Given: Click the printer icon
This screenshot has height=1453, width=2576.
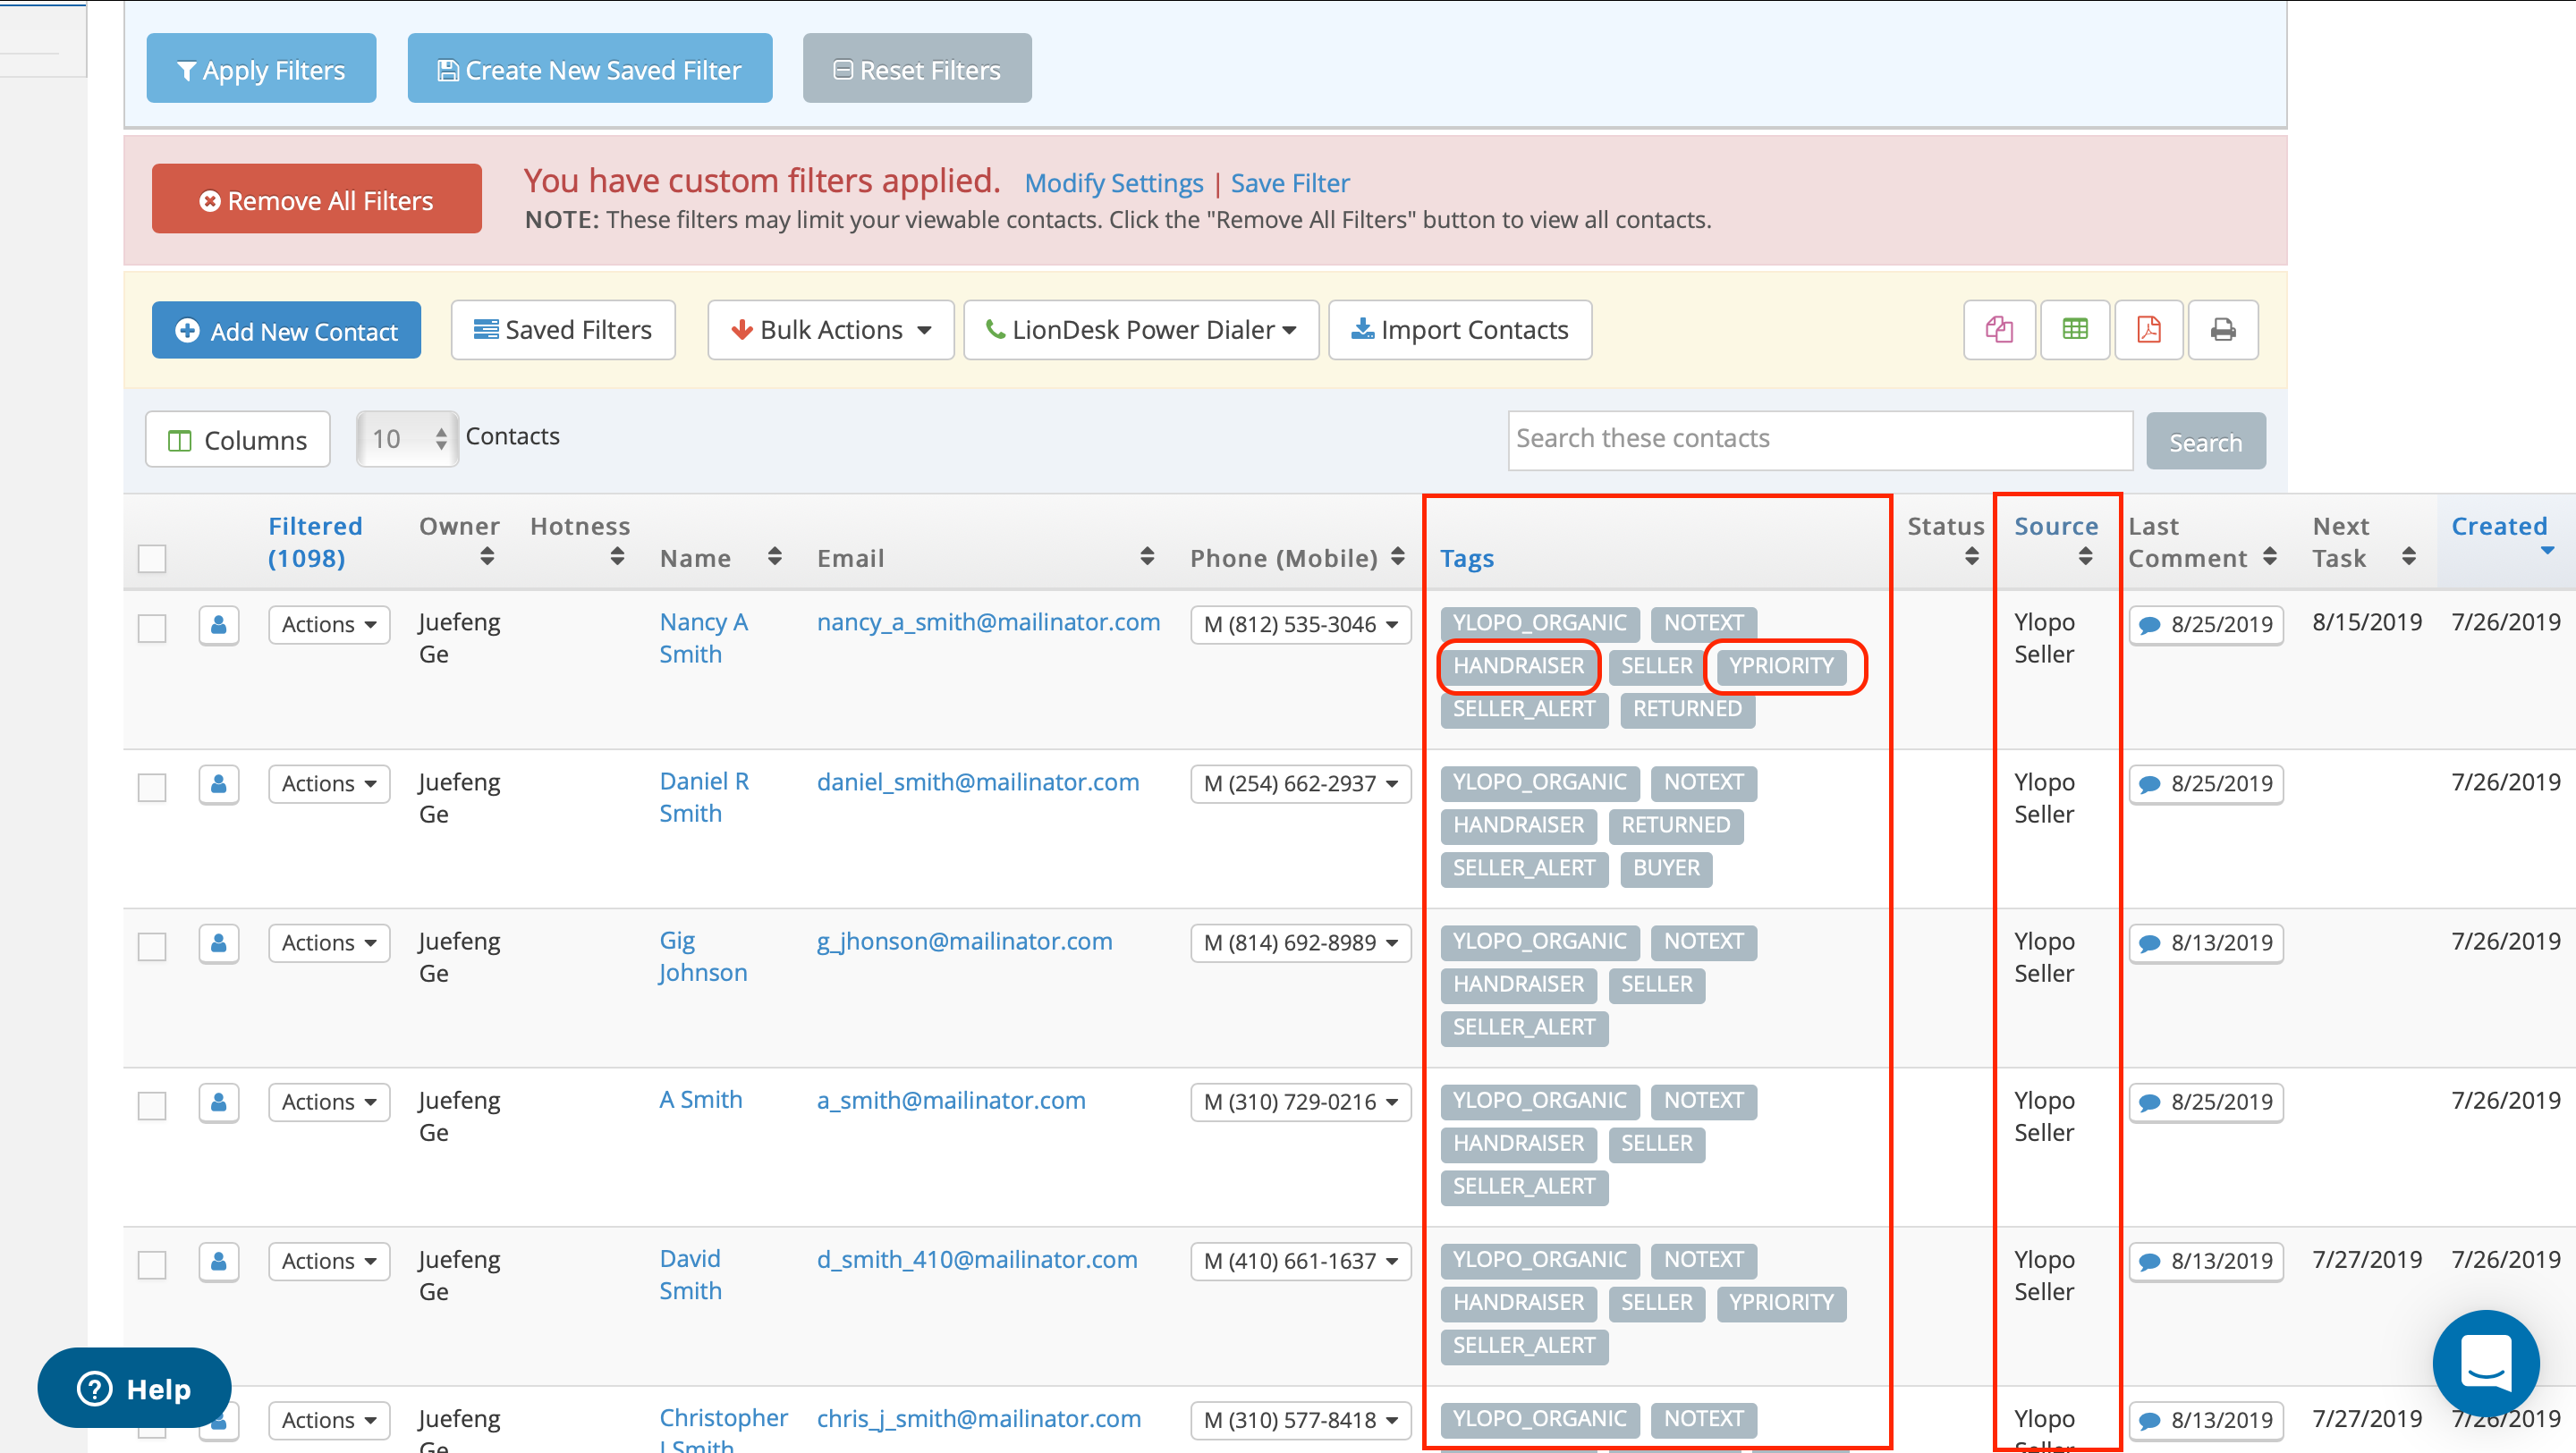Looking at the screenshot, I should click(2222, 330).
